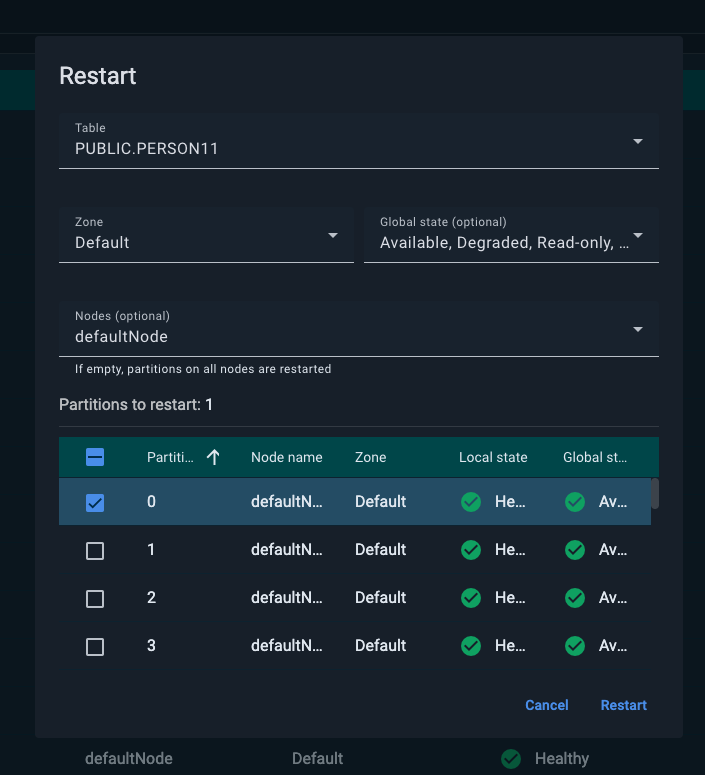705x775 pixels.
Task: Click the sort arrow next to Partition column
Action: point(213,457)
